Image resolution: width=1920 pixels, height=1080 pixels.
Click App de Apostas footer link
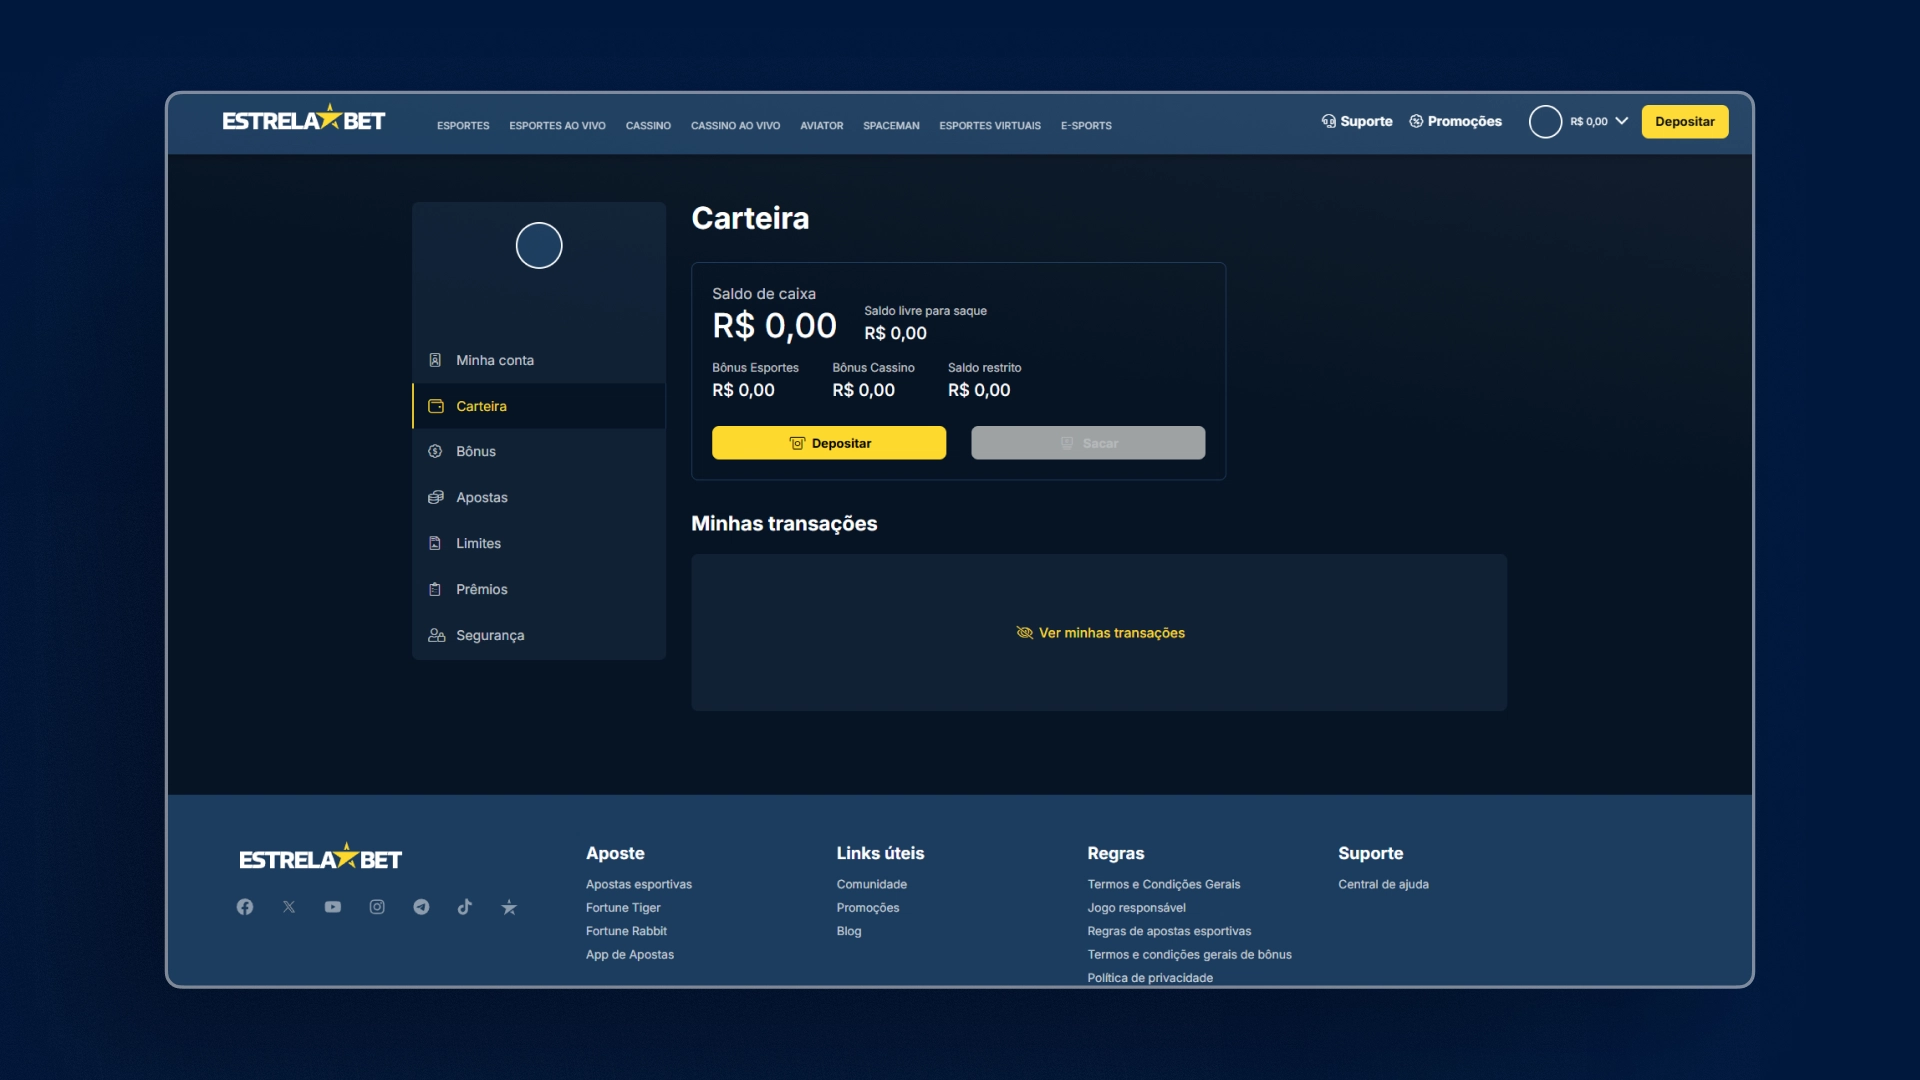(x=630, y=955)
